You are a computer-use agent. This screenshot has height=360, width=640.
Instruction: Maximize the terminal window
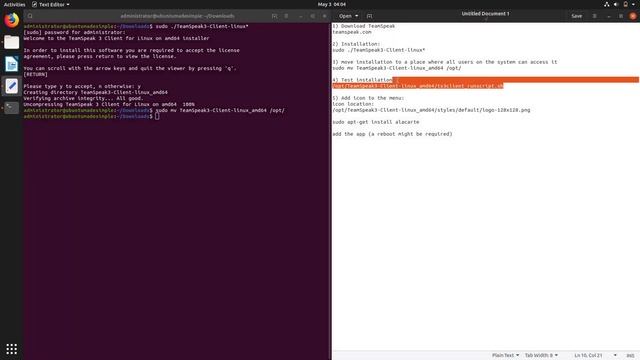coord(313,16)
